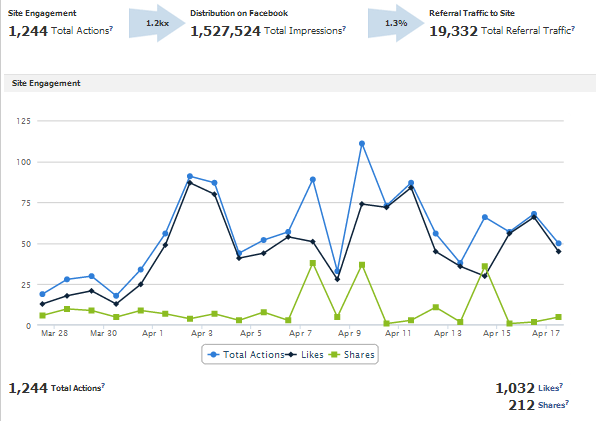Click the Apr 1 x-axis label

pos(153,333)
